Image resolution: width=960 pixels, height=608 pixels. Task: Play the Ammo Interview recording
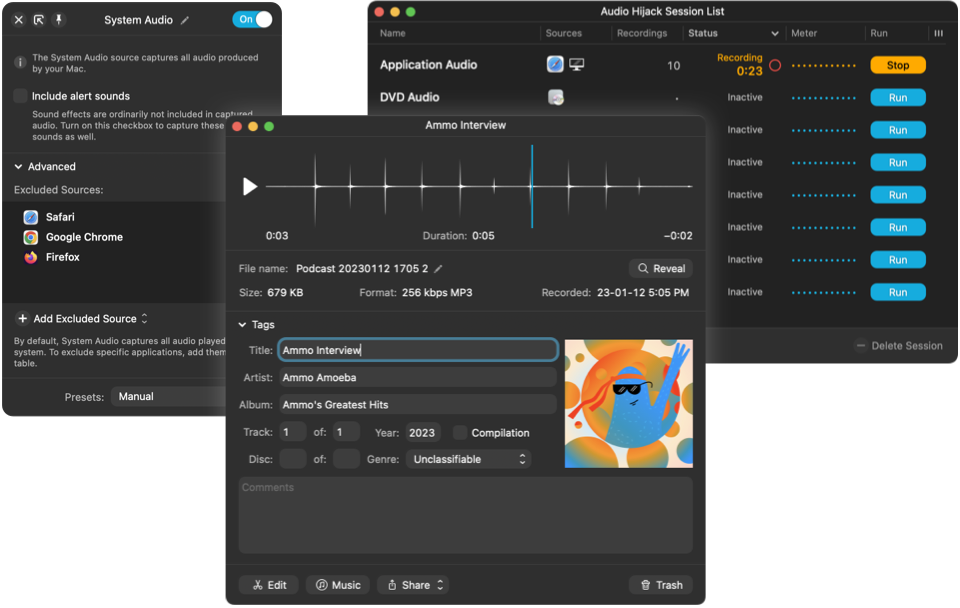point(249,186)
